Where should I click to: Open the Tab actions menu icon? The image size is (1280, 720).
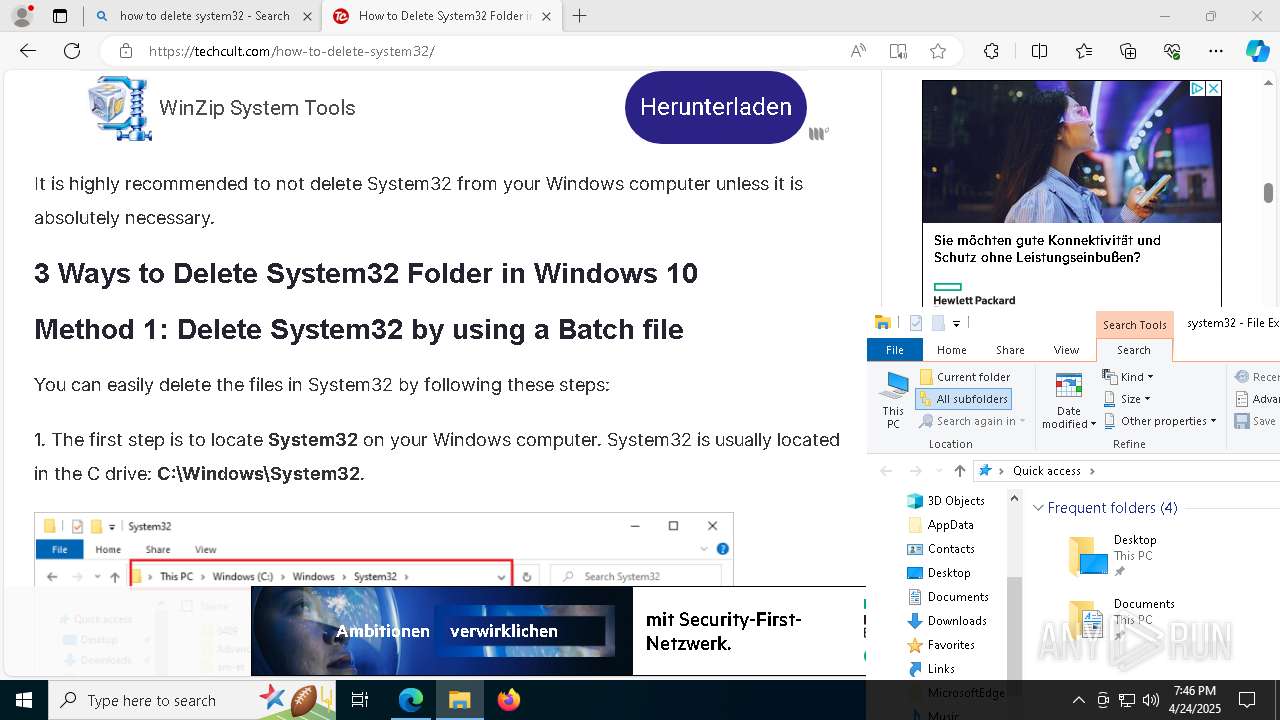(x=60, y=16)
